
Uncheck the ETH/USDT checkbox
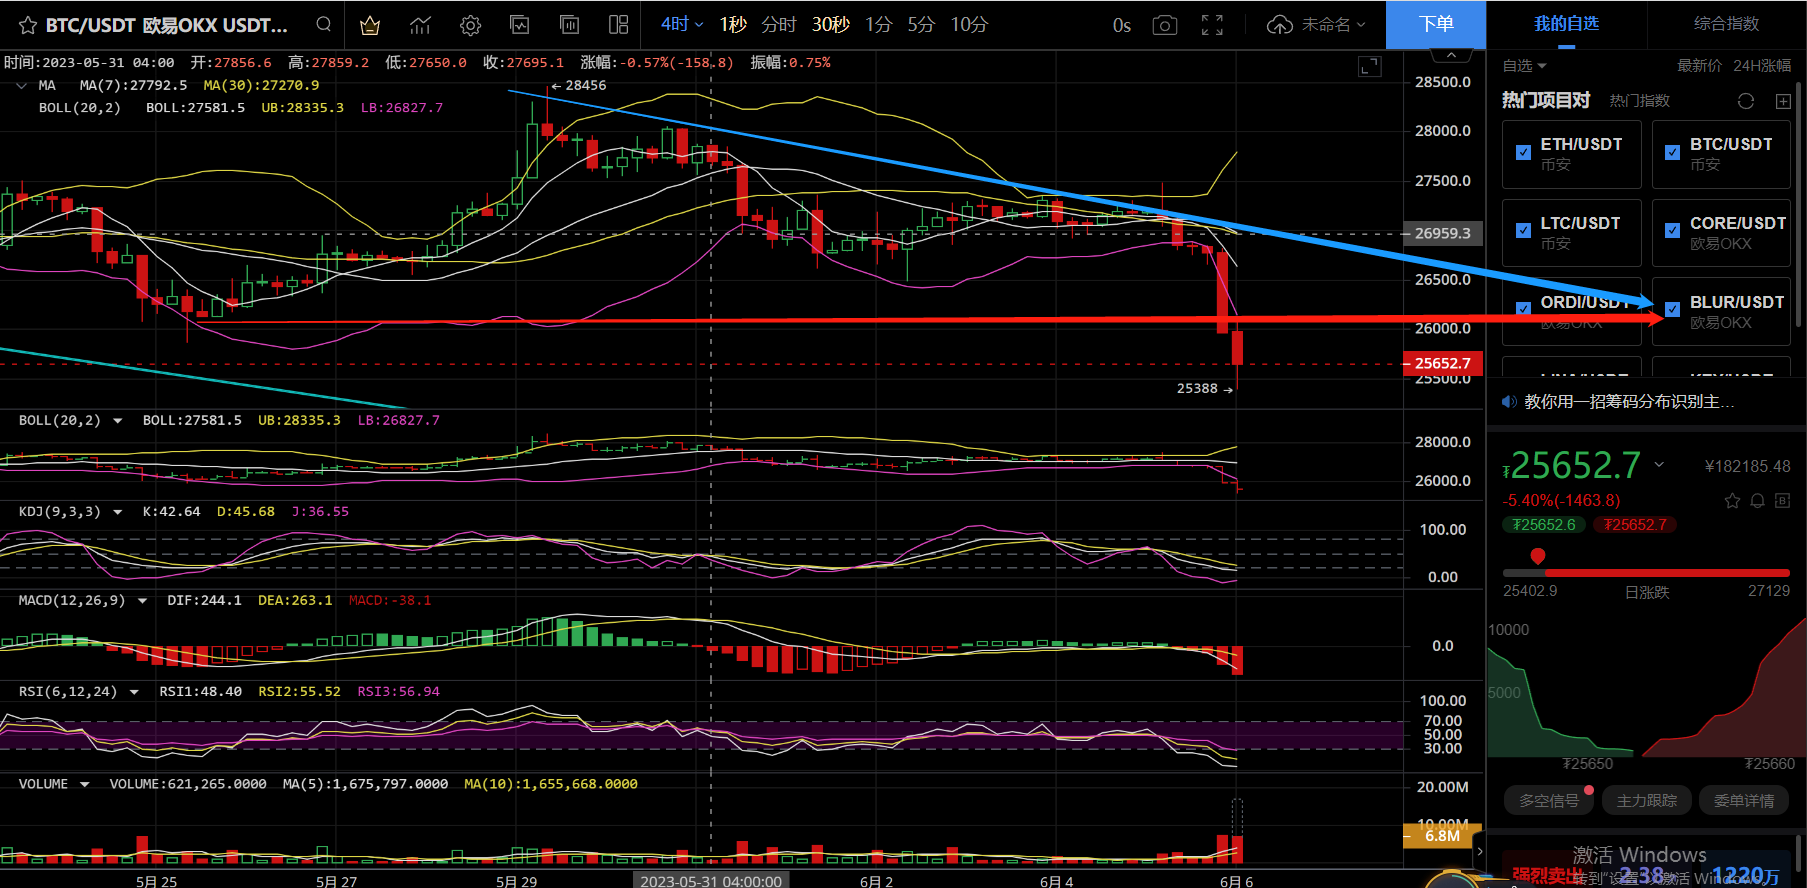pos(1523,153)
